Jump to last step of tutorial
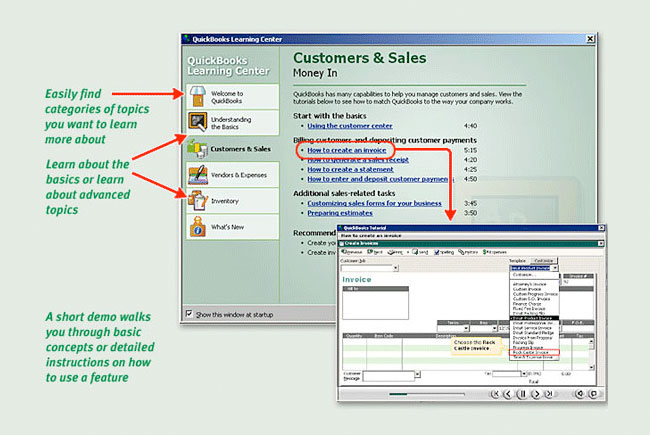The width and height of the screenshot is (650, 435). coord(549,394)
